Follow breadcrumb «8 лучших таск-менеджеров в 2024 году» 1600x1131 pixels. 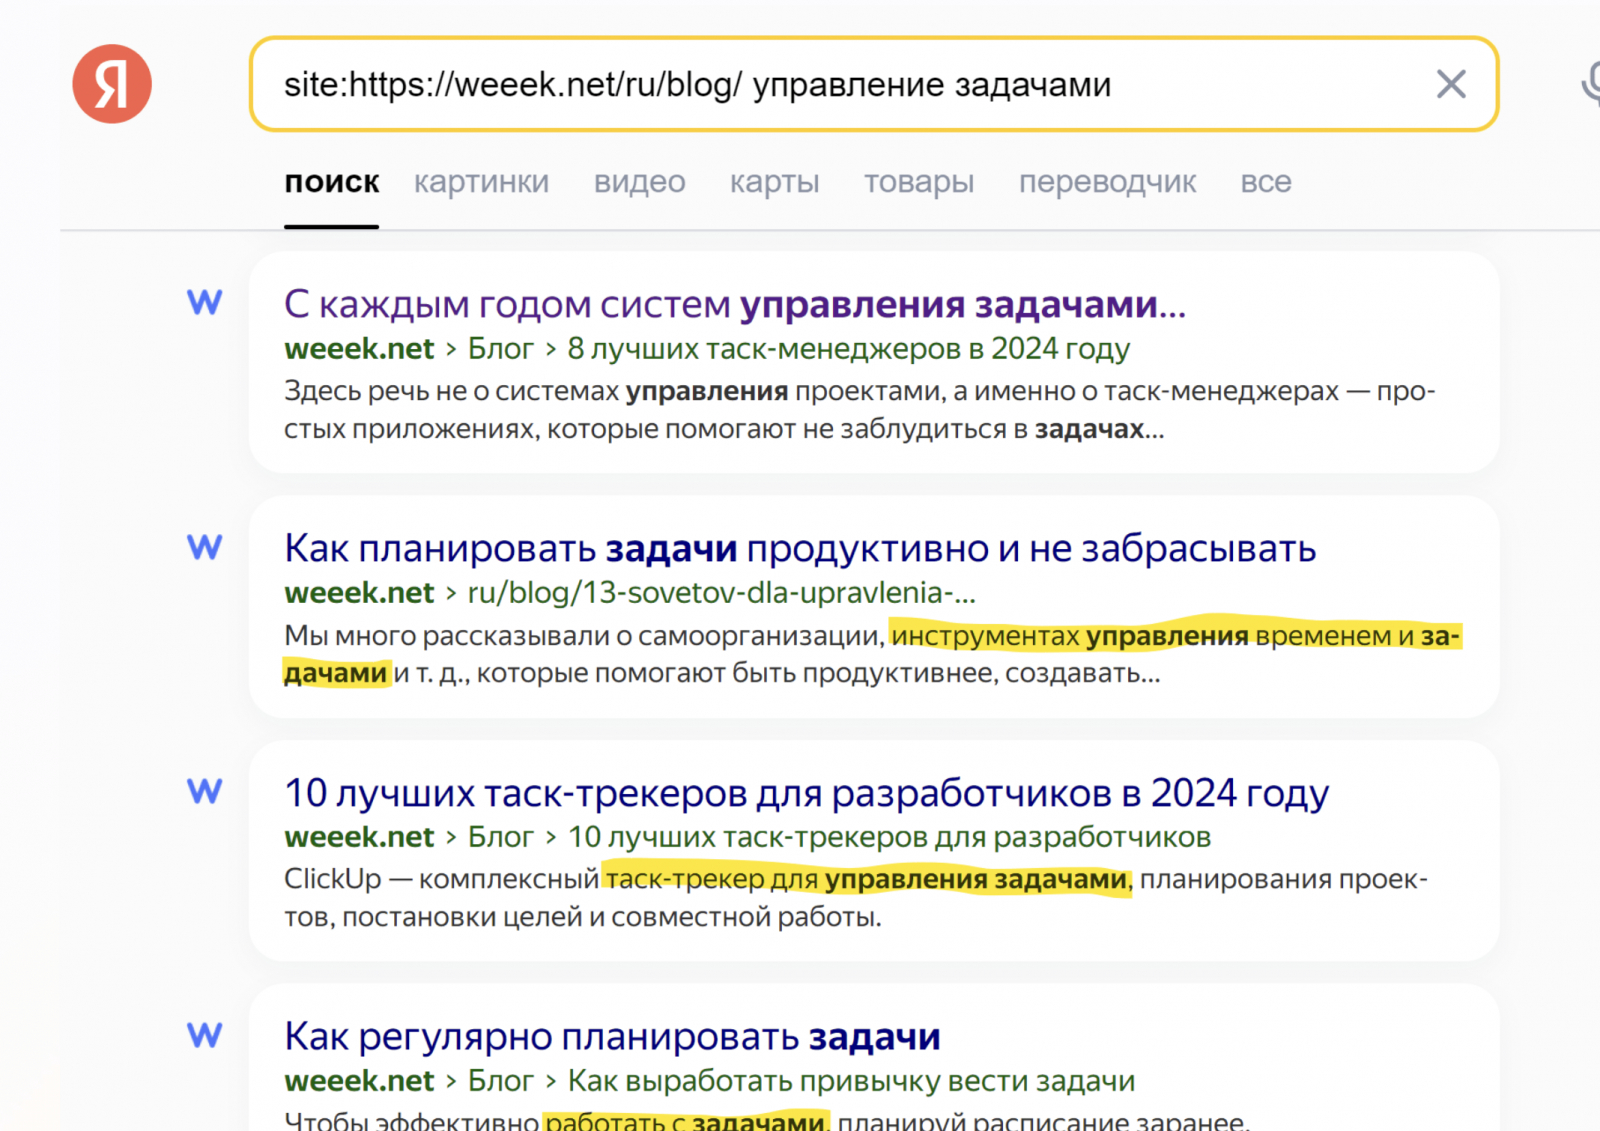coord(849,348)
